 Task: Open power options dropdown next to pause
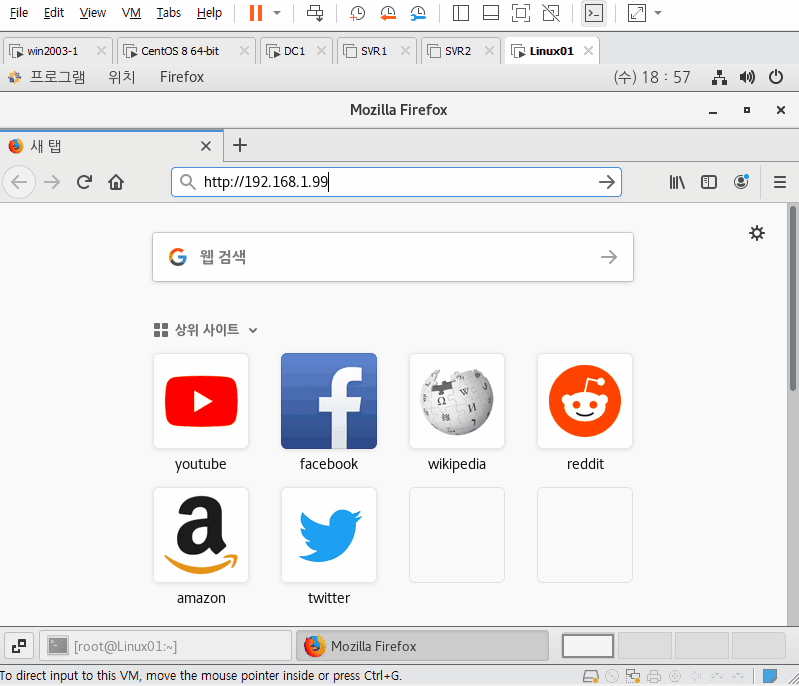[x=277, y=13]
